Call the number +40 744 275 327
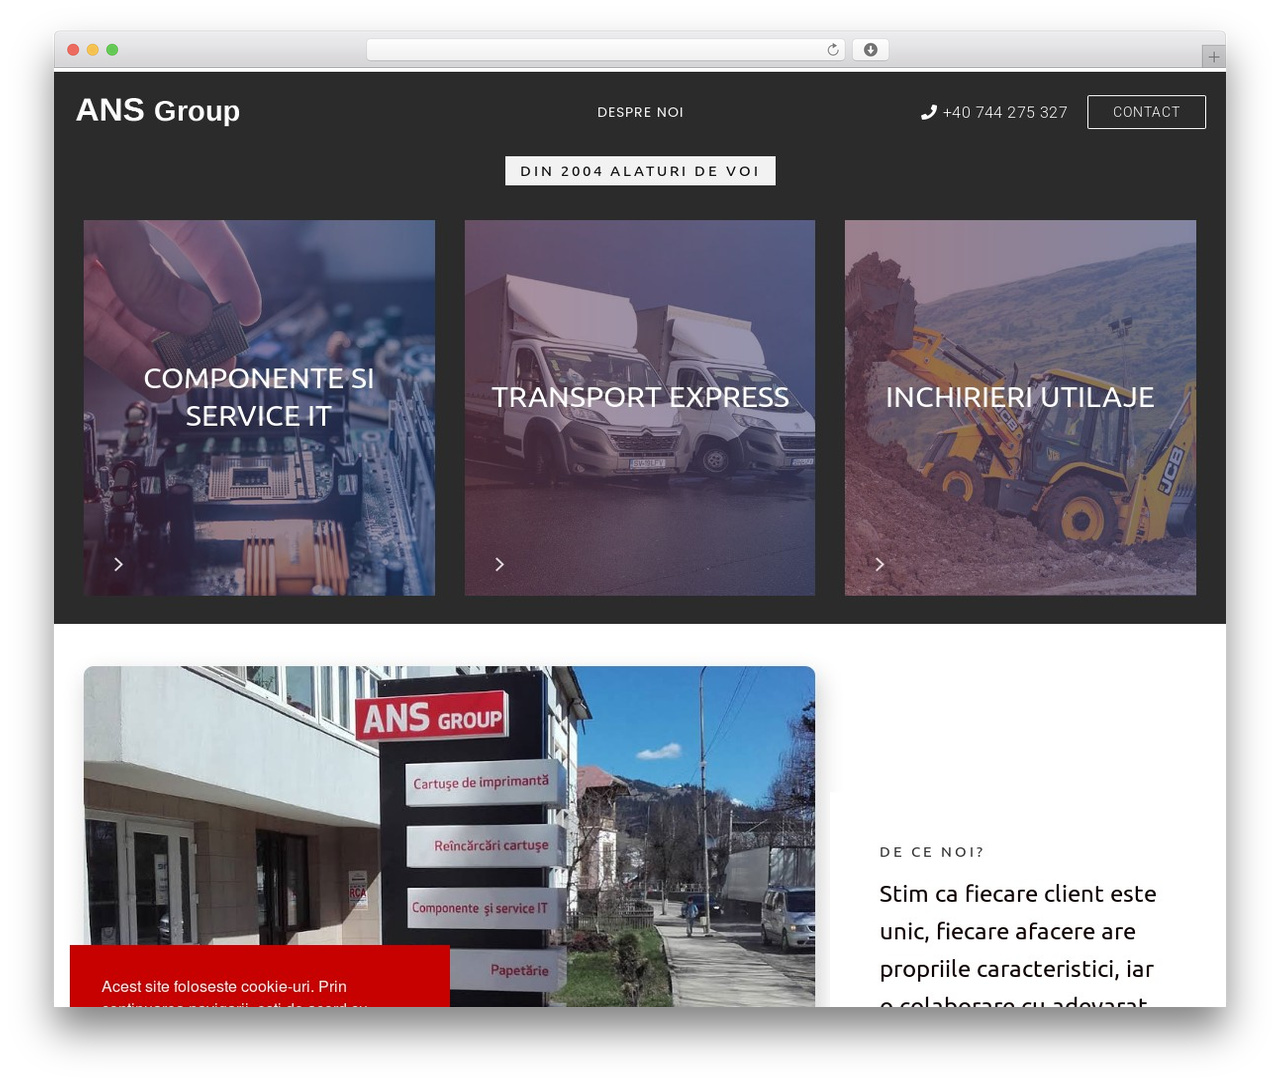This screenshot has width=1280, height=1084. coord(1004,112)
